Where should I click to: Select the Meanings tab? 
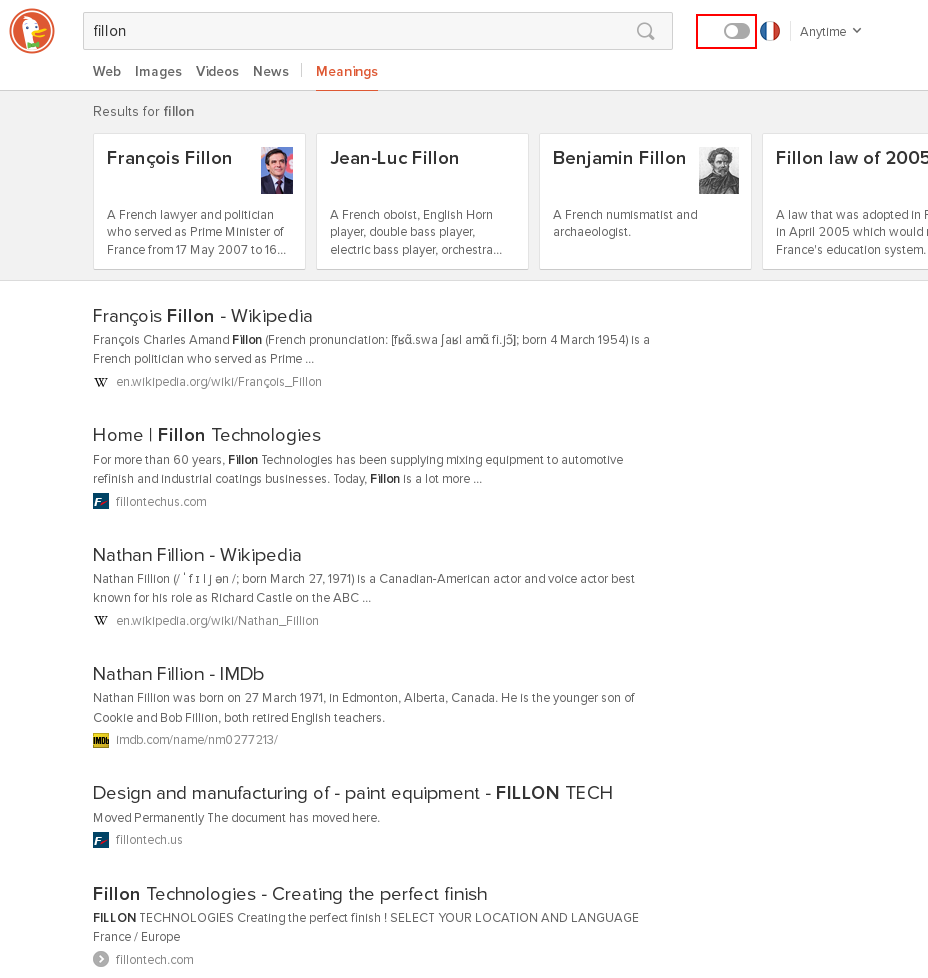(347, 72)
